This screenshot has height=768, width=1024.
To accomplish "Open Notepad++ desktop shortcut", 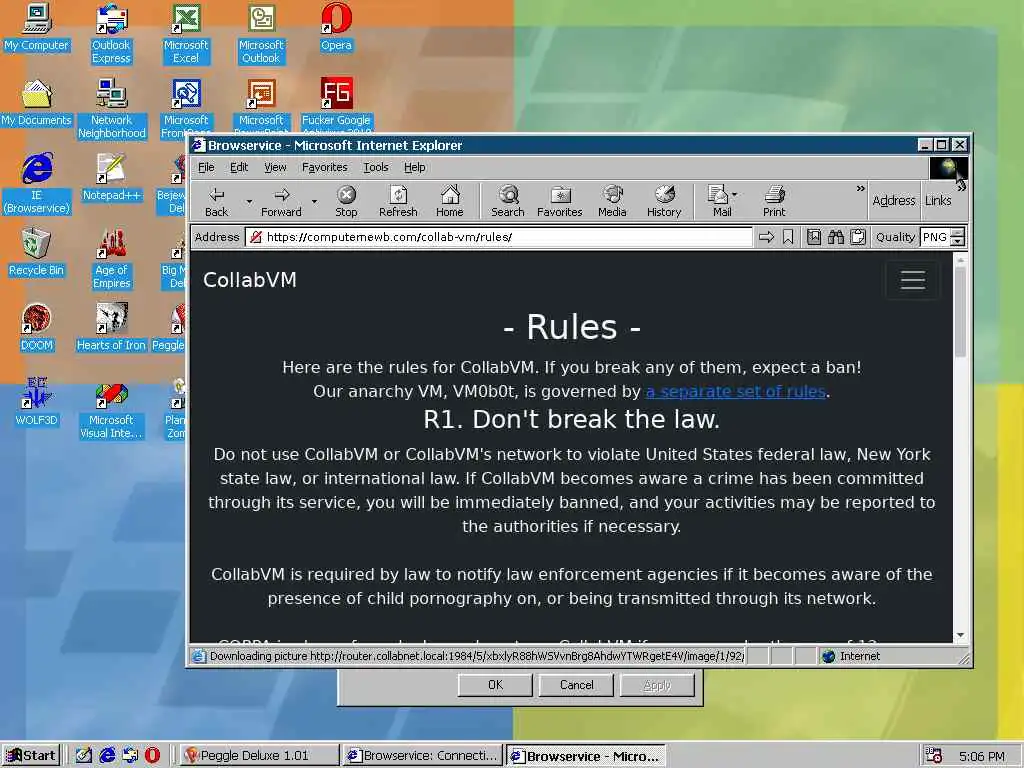I will 111,177.
